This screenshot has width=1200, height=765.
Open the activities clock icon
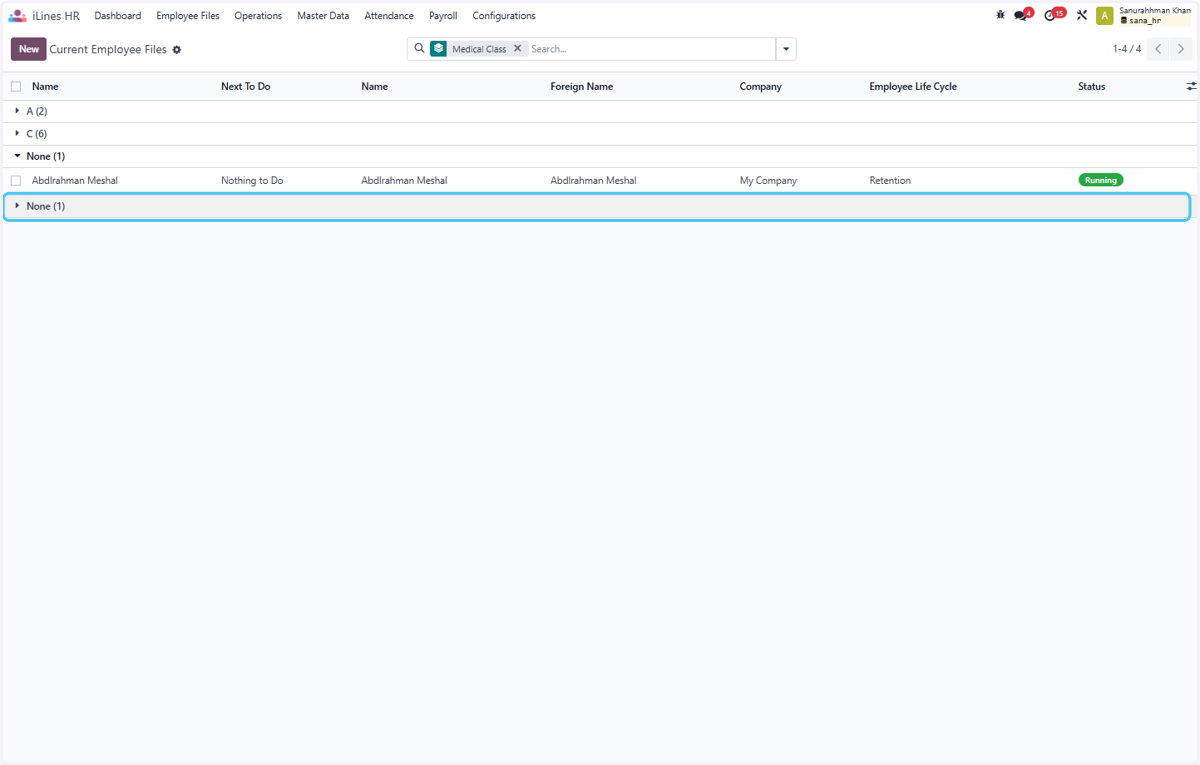tap(1052, 15)
